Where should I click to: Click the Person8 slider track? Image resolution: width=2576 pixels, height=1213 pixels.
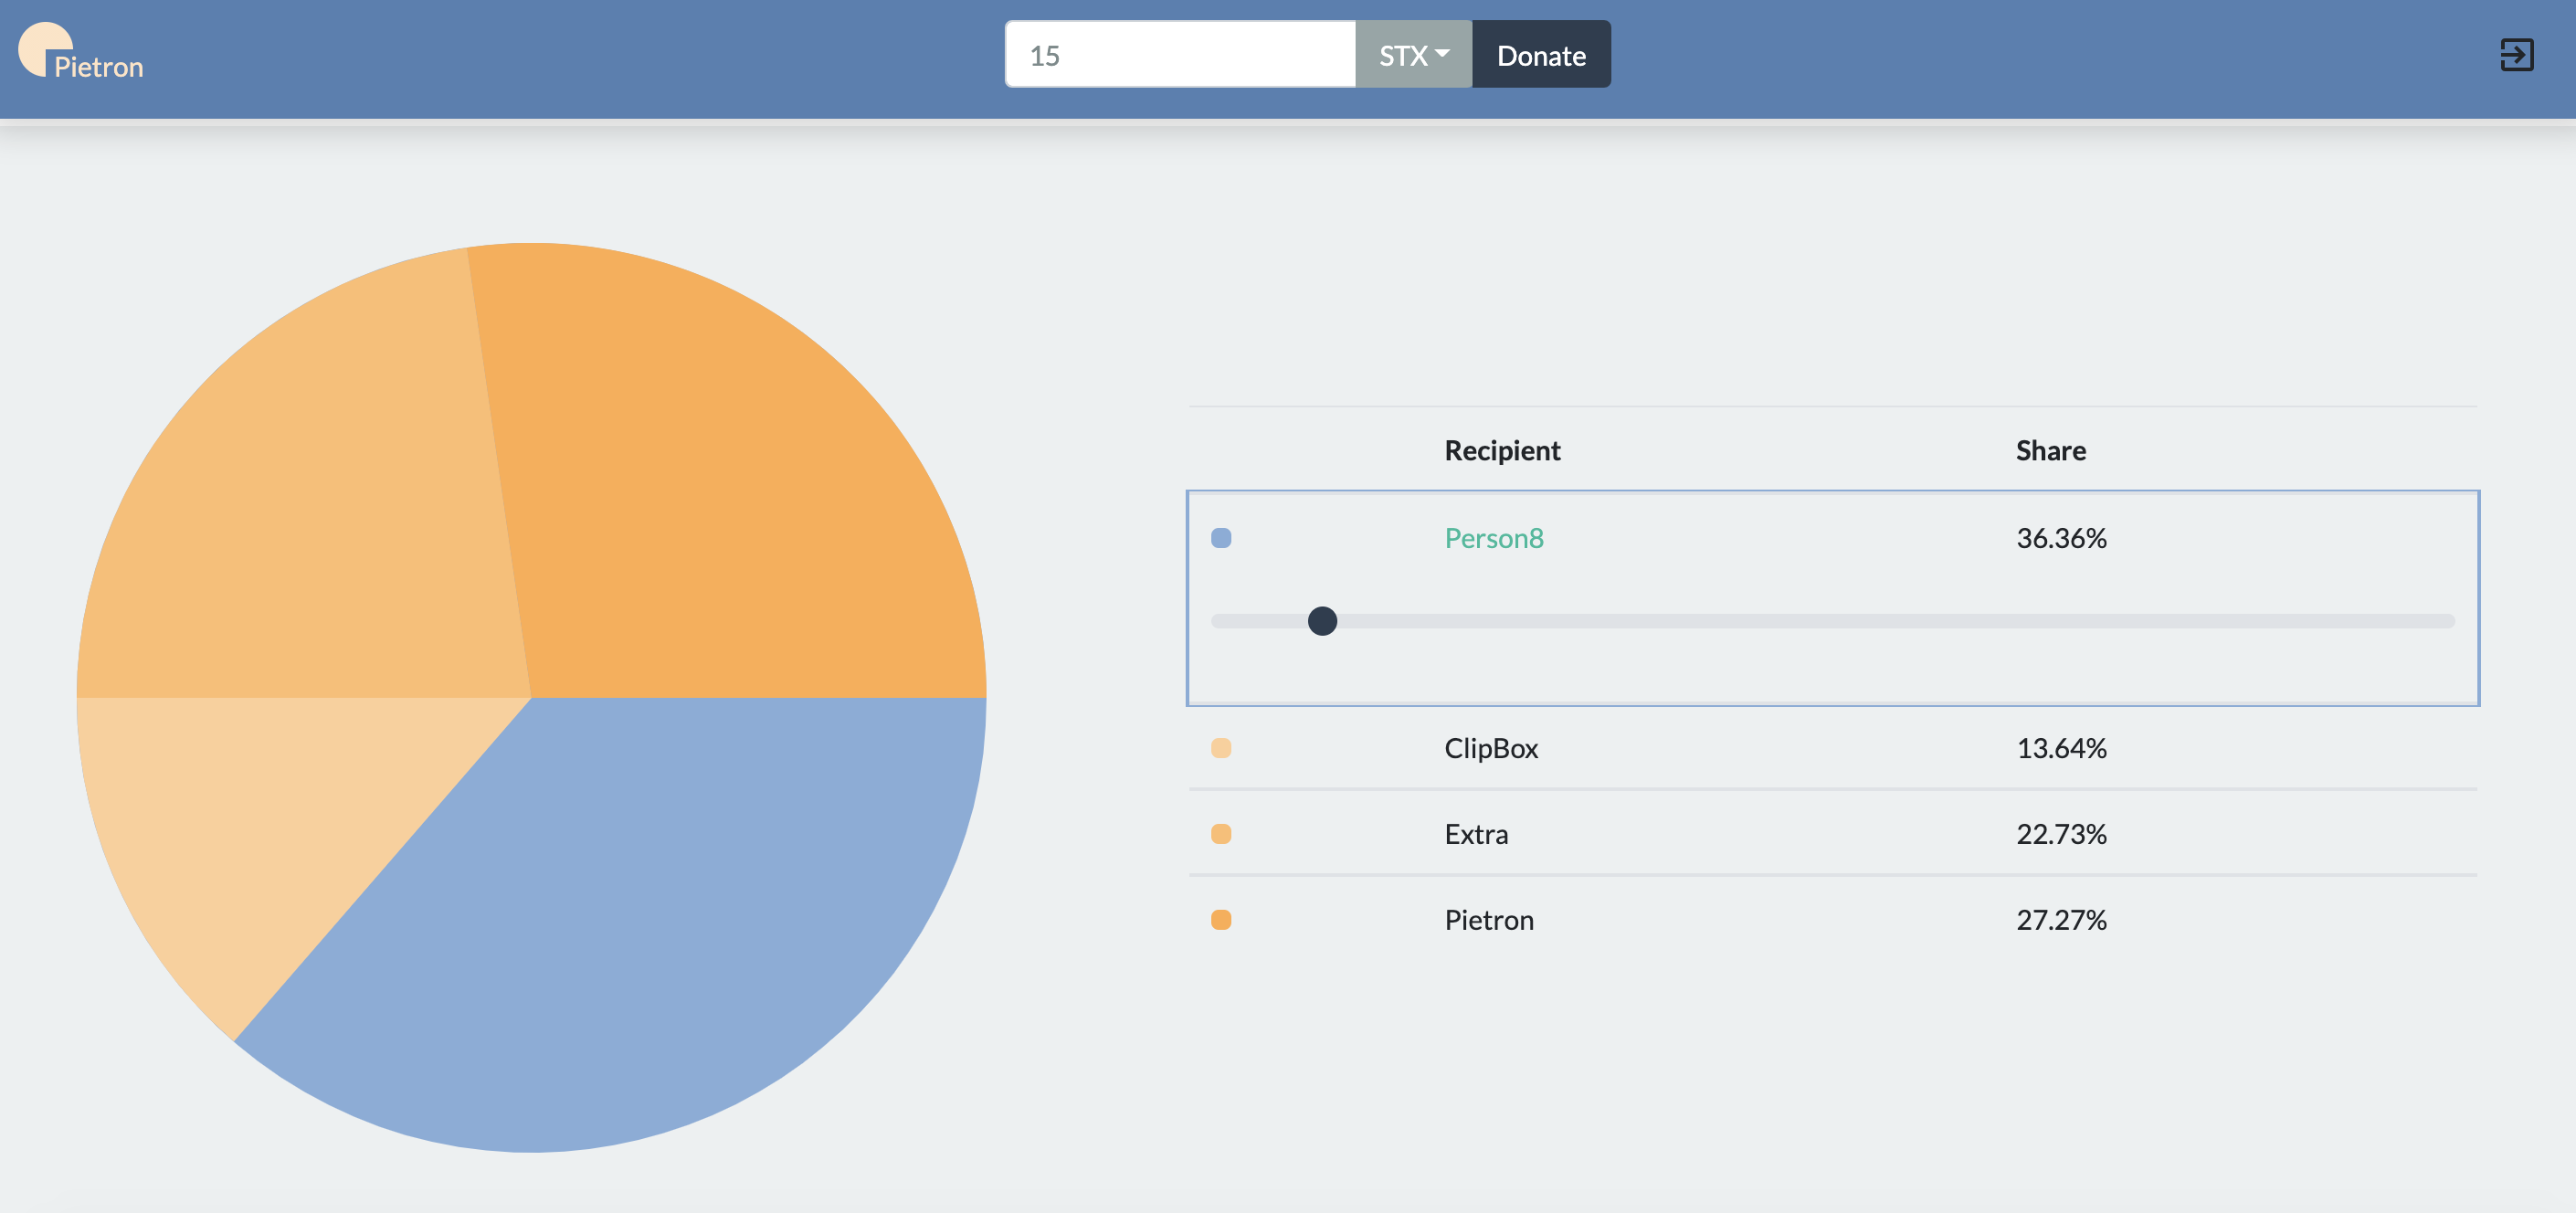[x=1832, y=621]
